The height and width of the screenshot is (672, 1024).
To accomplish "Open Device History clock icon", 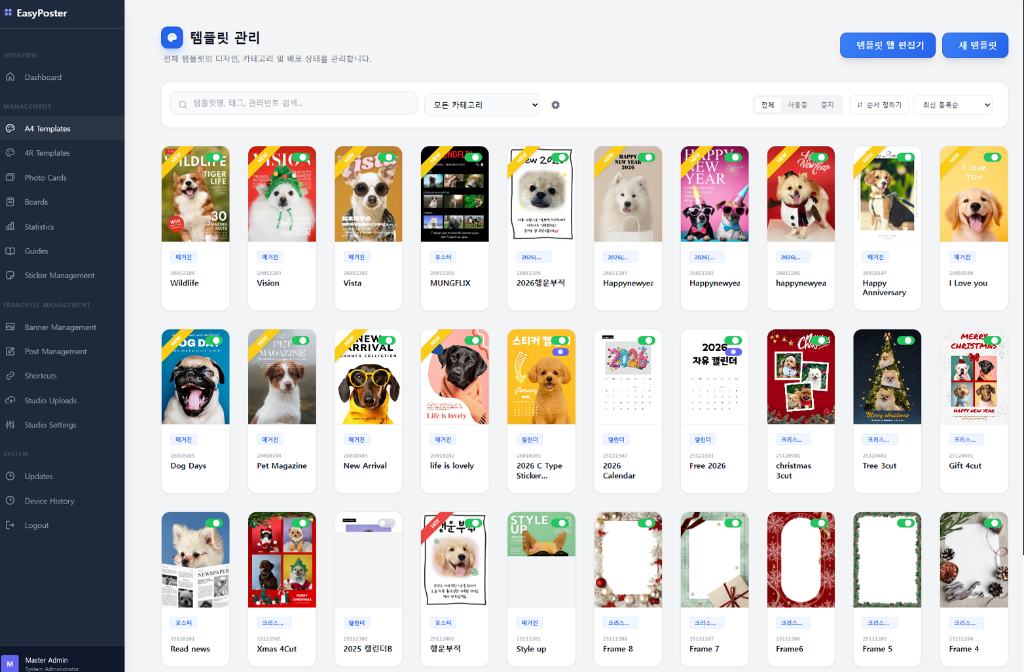I will point(10,501).
